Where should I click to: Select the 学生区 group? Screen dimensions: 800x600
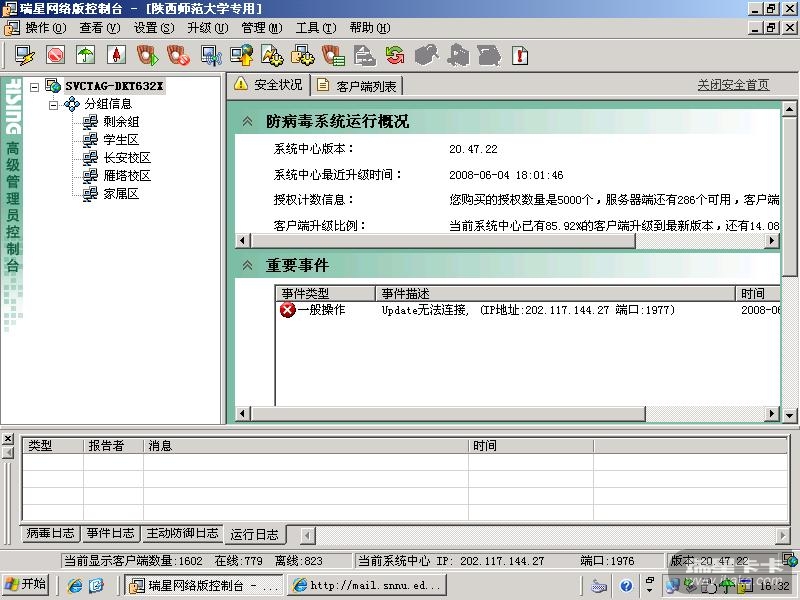click(x=121, y=139)
